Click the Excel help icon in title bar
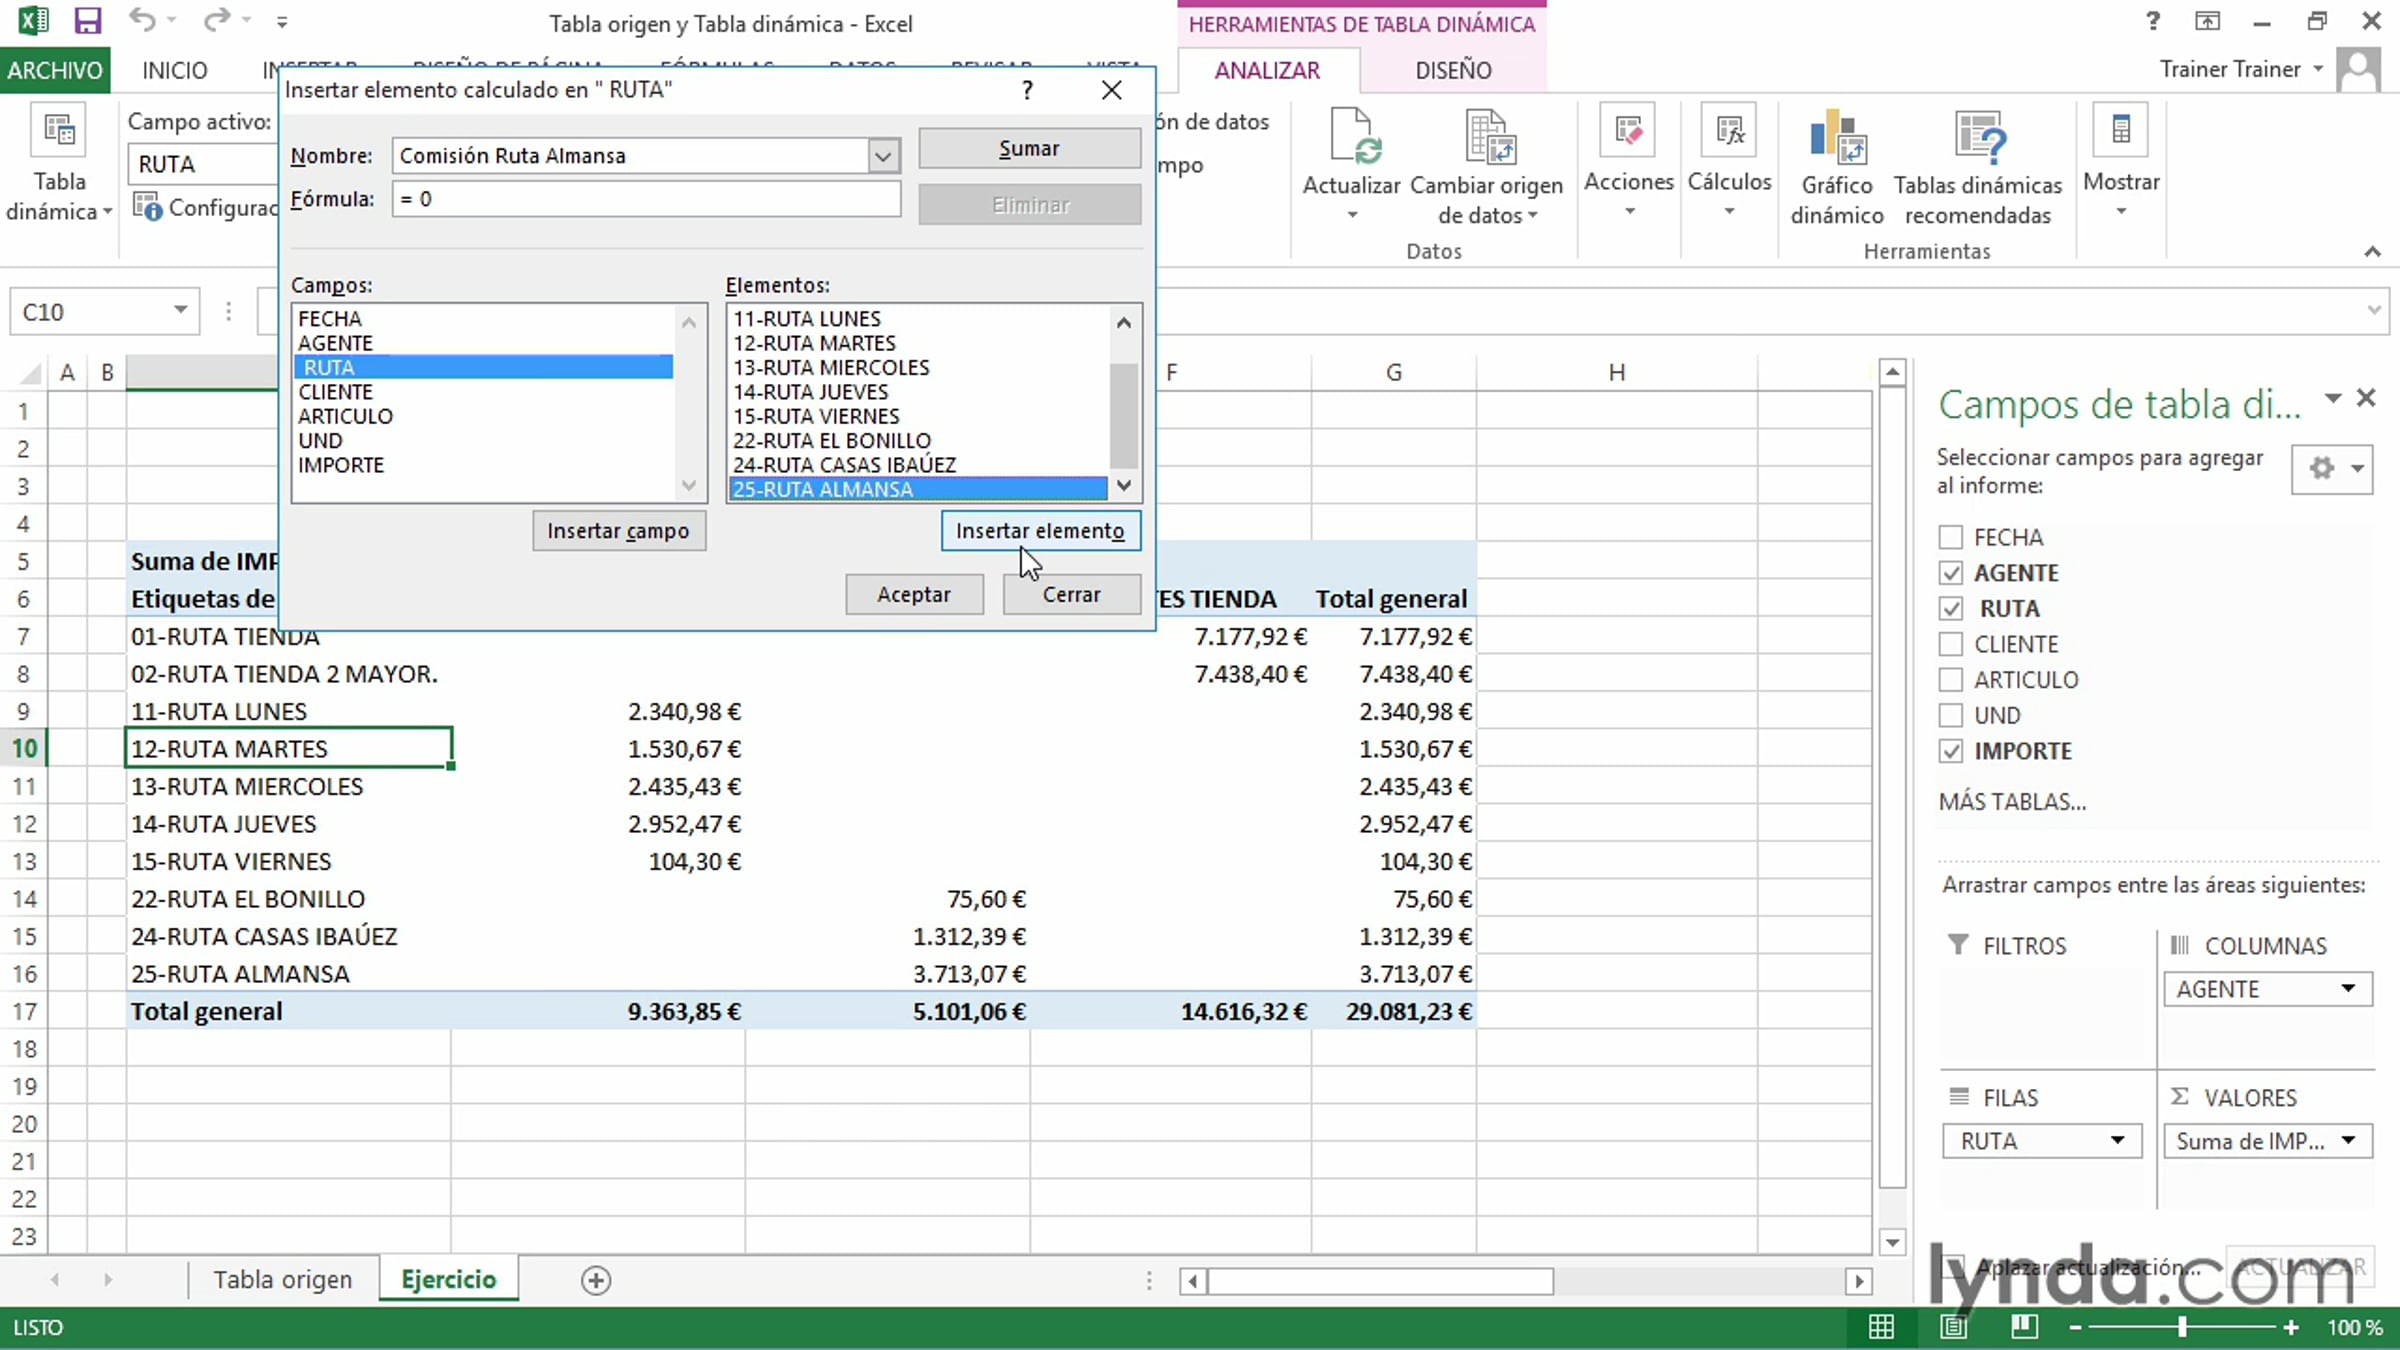The height and width of the screenshot is (1350, 2400). [2153, 21]
